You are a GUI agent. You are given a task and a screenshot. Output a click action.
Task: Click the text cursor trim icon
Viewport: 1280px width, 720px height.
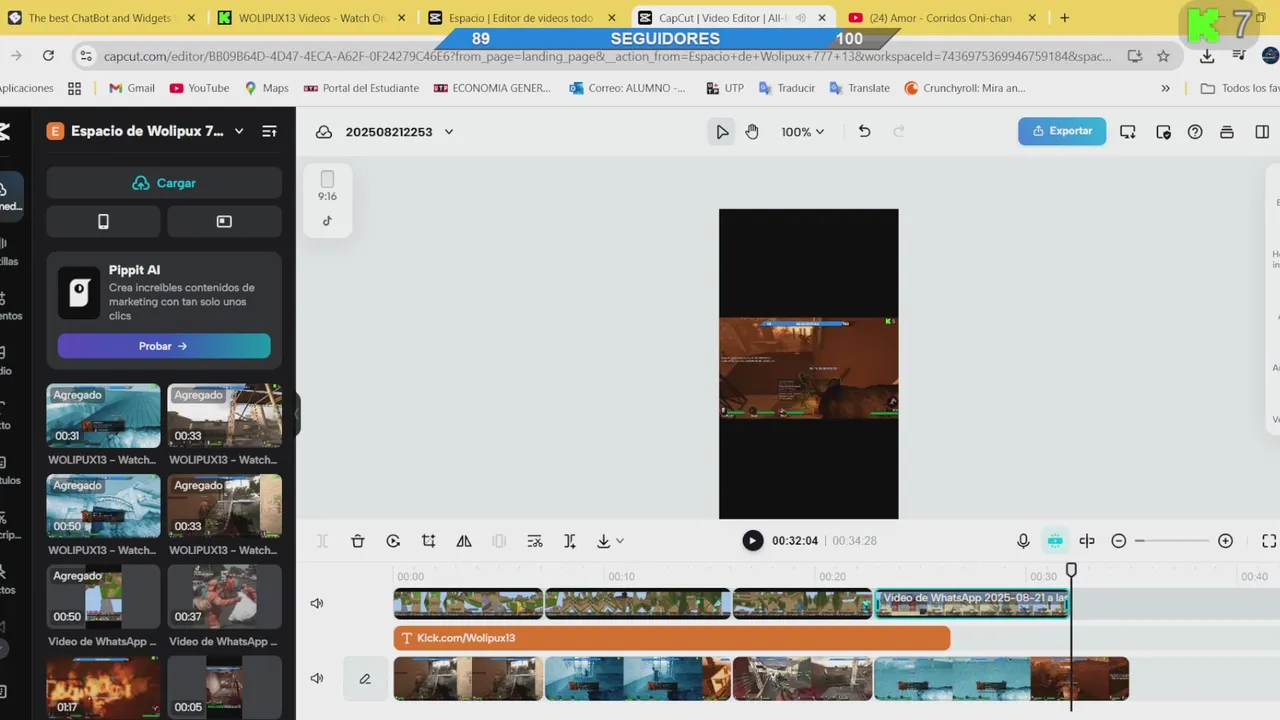coord(570,541)
